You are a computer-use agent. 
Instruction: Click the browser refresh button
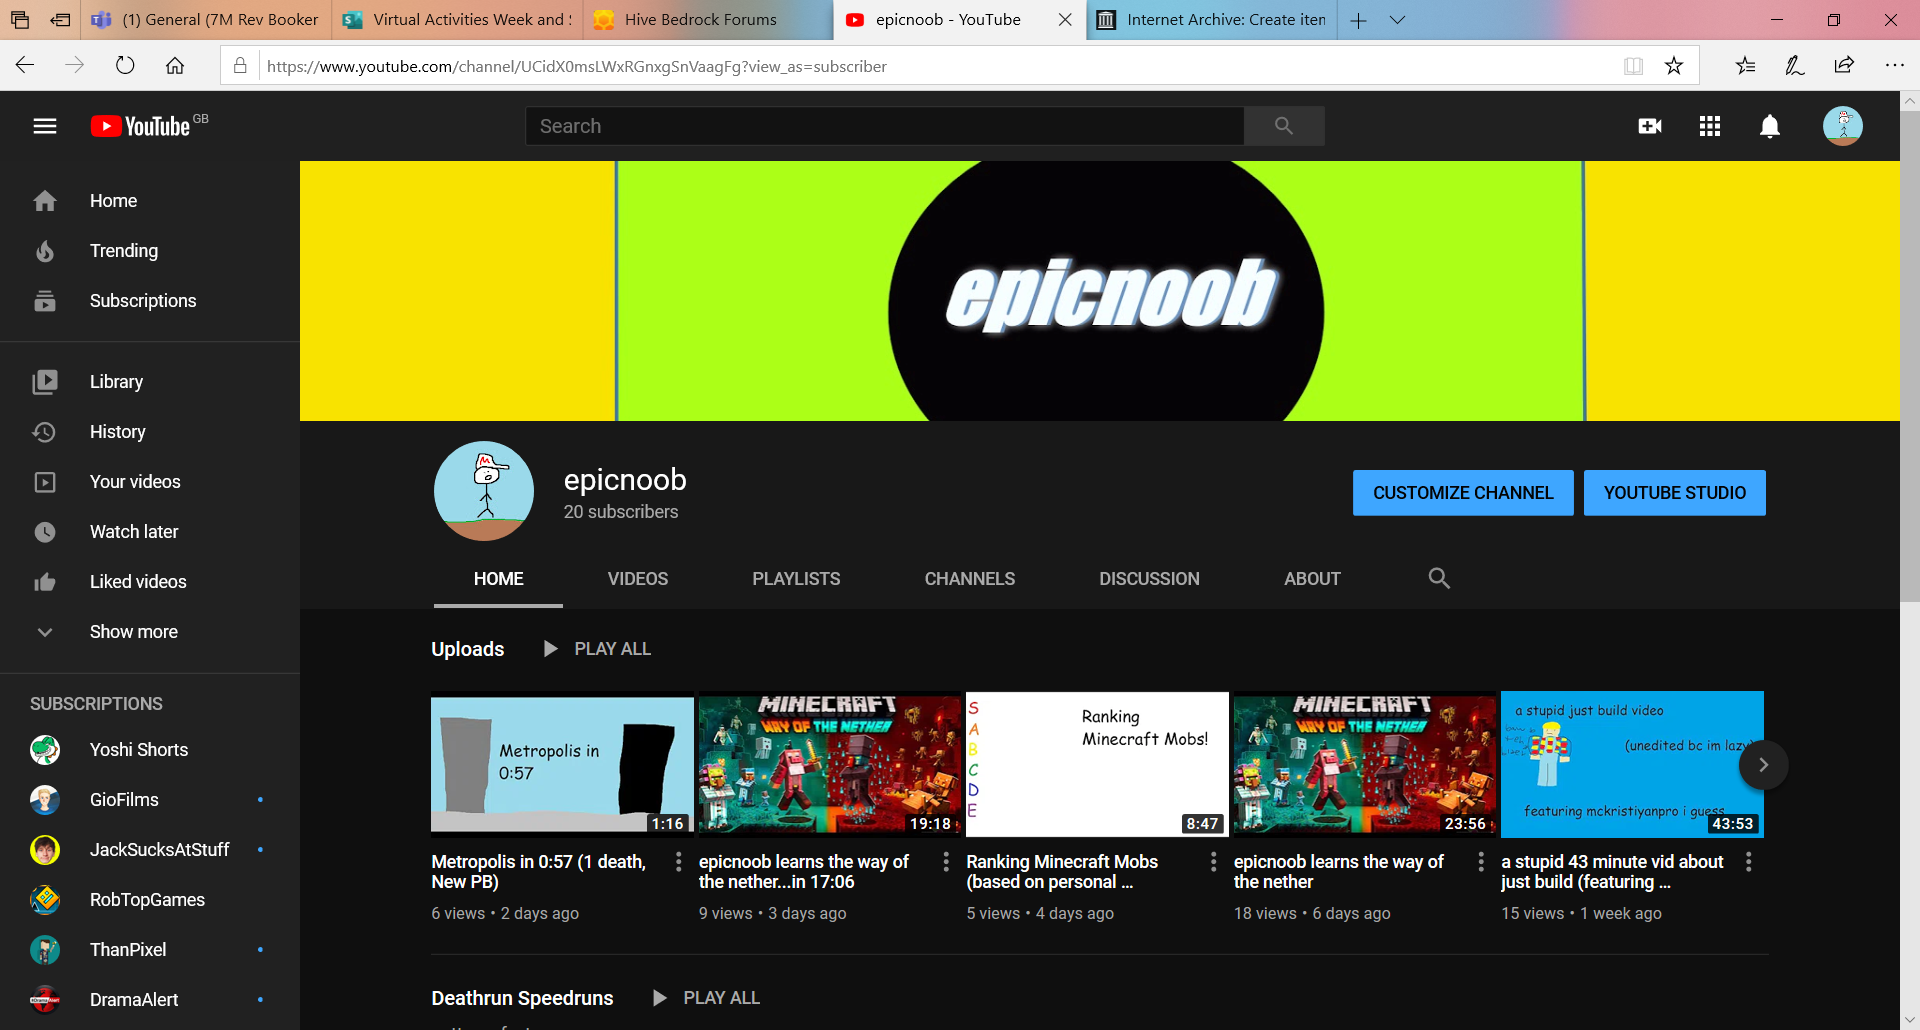[125, 66]
